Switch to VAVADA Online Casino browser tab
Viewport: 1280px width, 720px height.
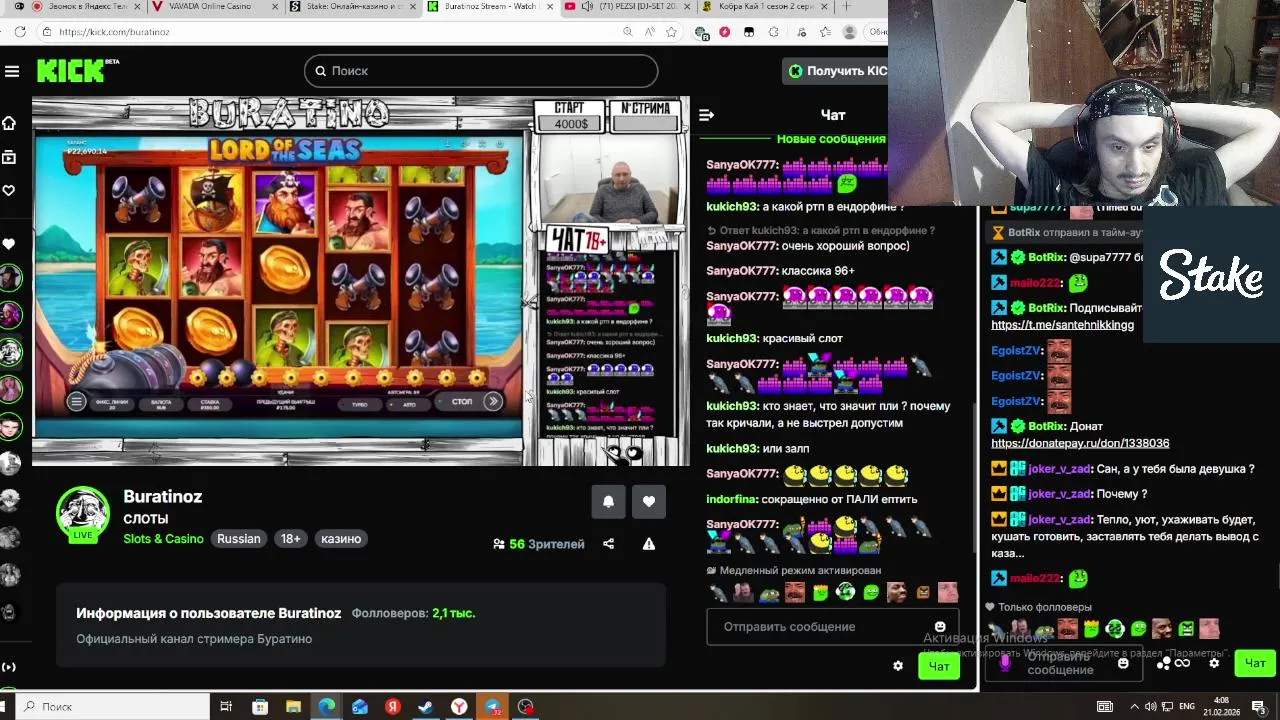(215, 6)
